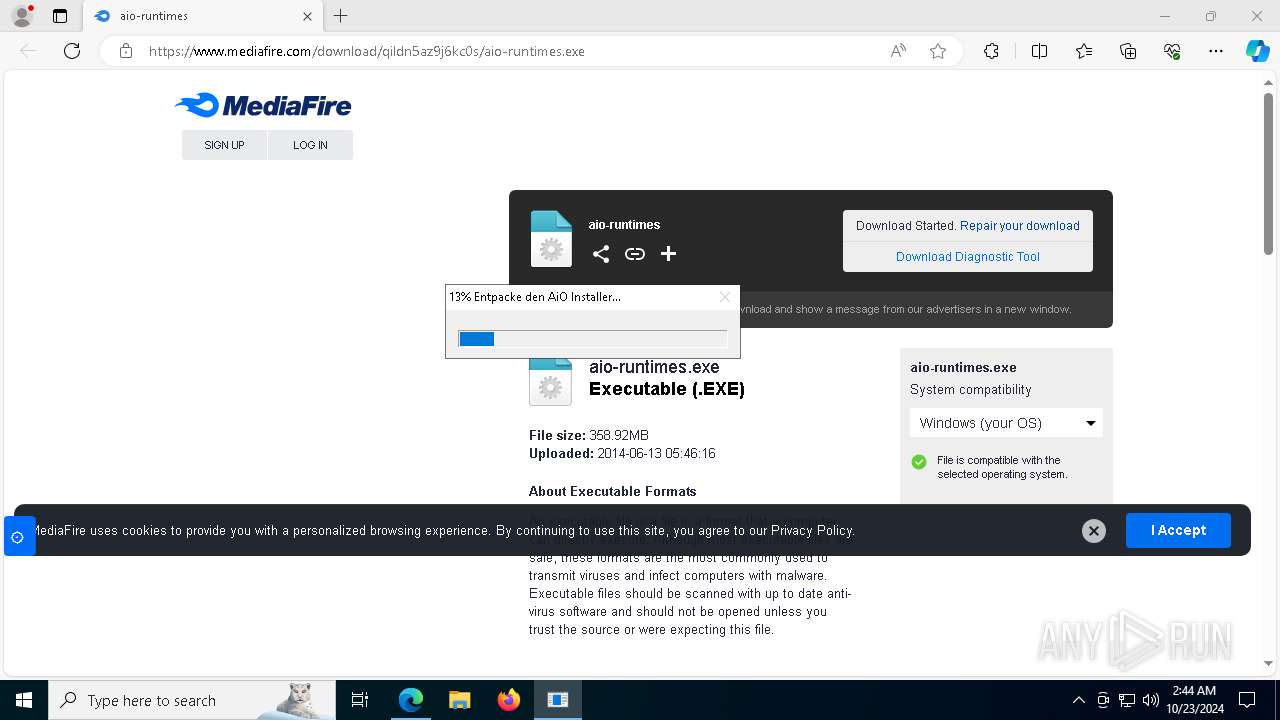Viewport: 1280px width, 720px height.
Task: Open volume control in tray
Action: point(1150,700)
